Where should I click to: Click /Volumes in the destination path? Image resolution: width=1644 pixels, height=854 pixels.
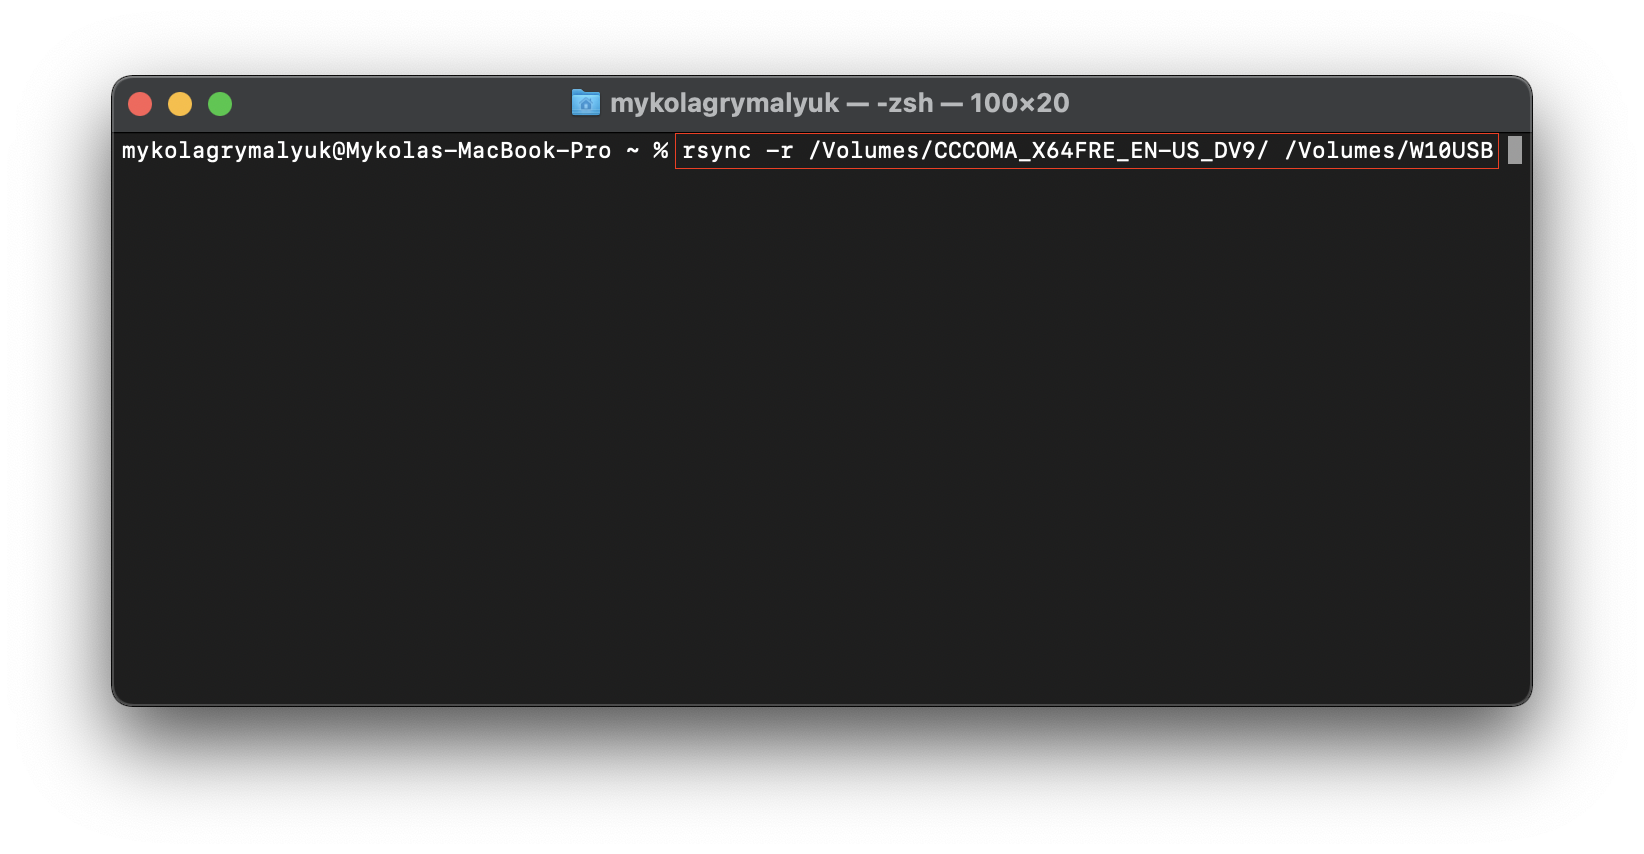coord(1340,151)
